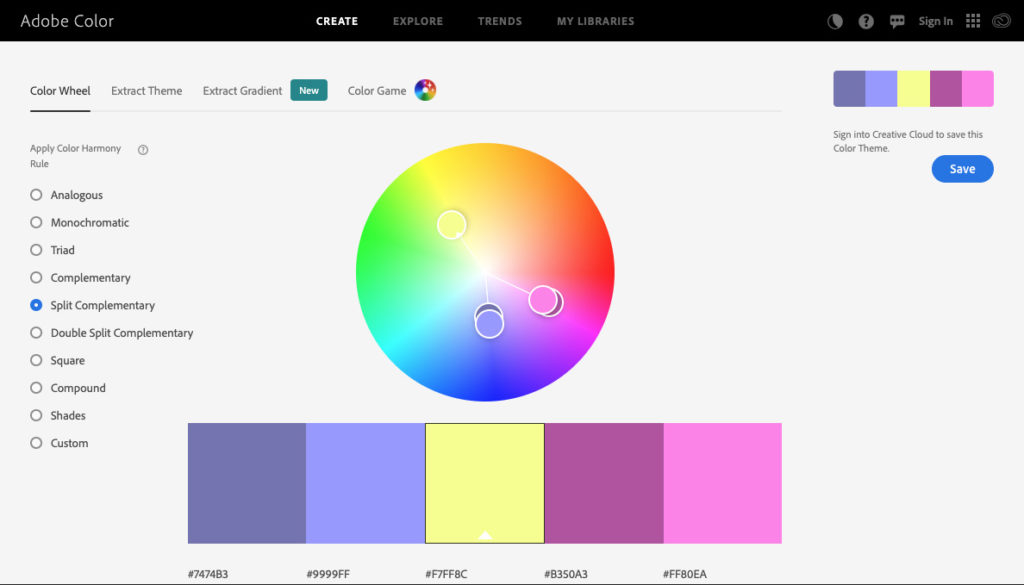Viewport: 1024px width, 585px height.
Task: Select the yellow #F7FF8C color swatch
Action: [x=484, y=483]
